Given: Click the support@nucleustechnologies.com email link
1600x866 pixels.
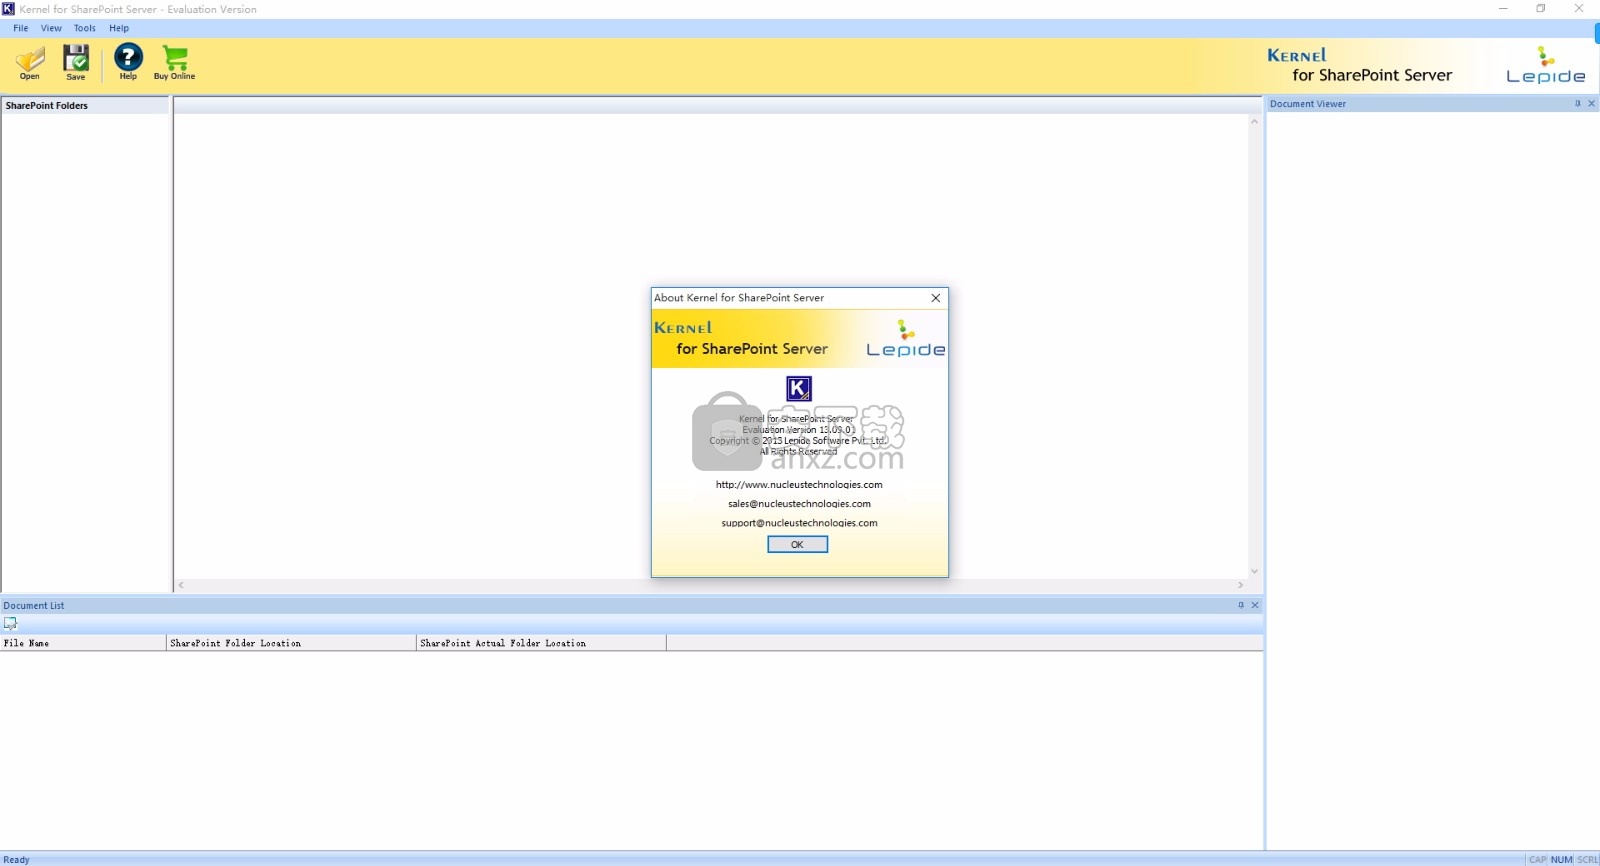Looking at the screenshot, I should pos(799,523).
